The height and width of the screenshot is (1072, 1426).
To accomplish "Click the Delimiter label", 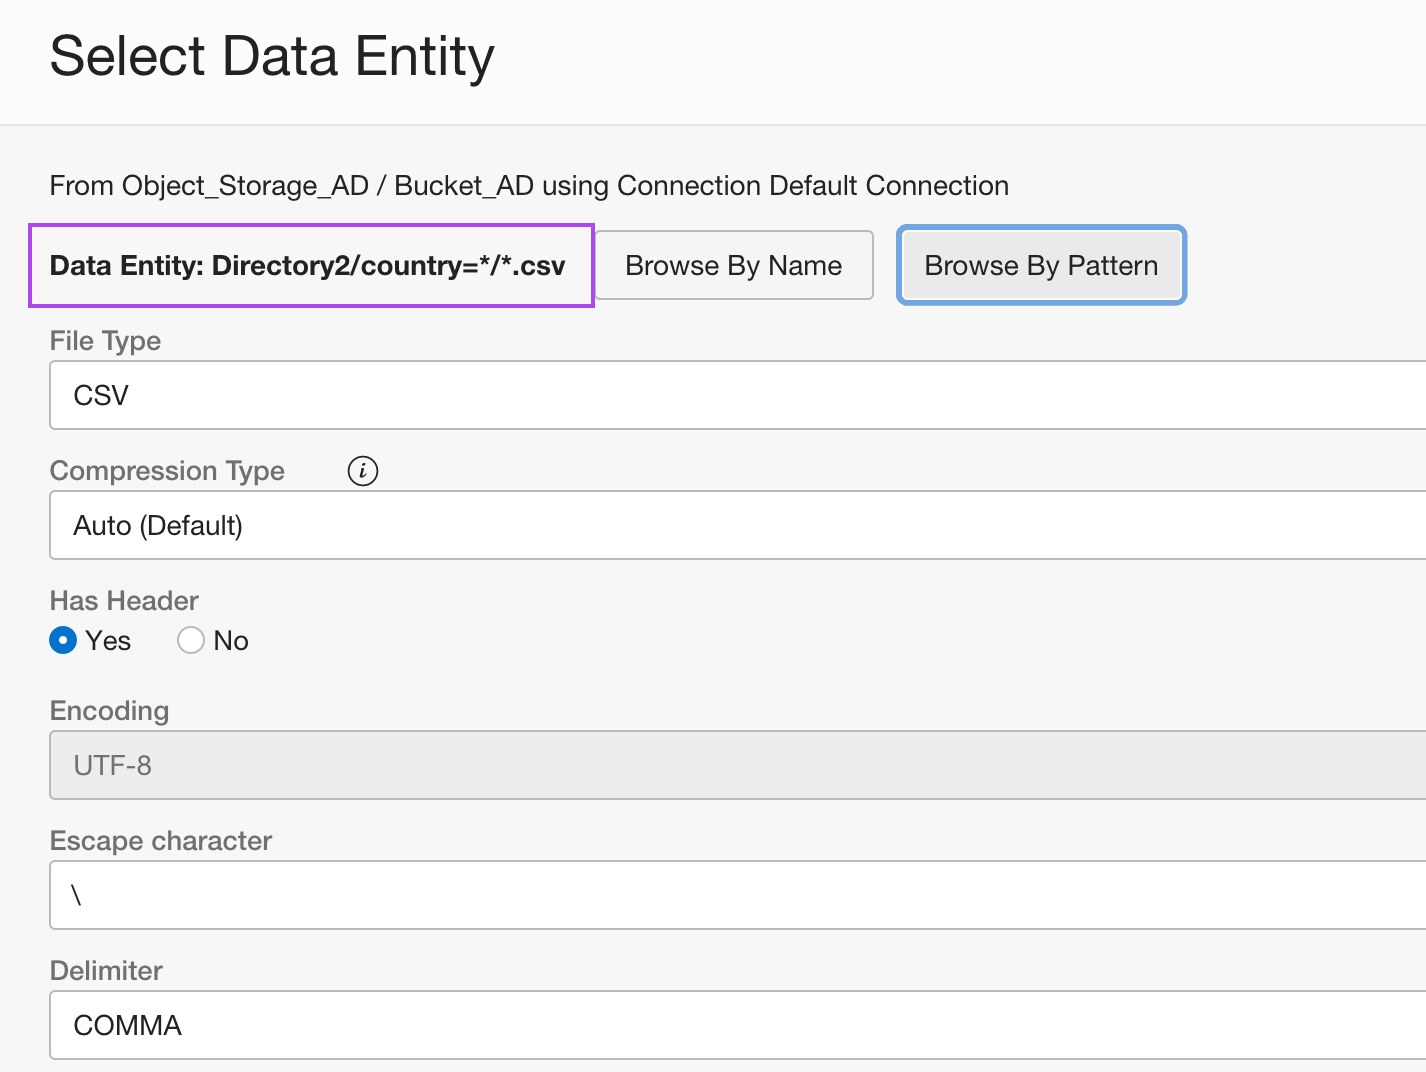I will point(106,971).
